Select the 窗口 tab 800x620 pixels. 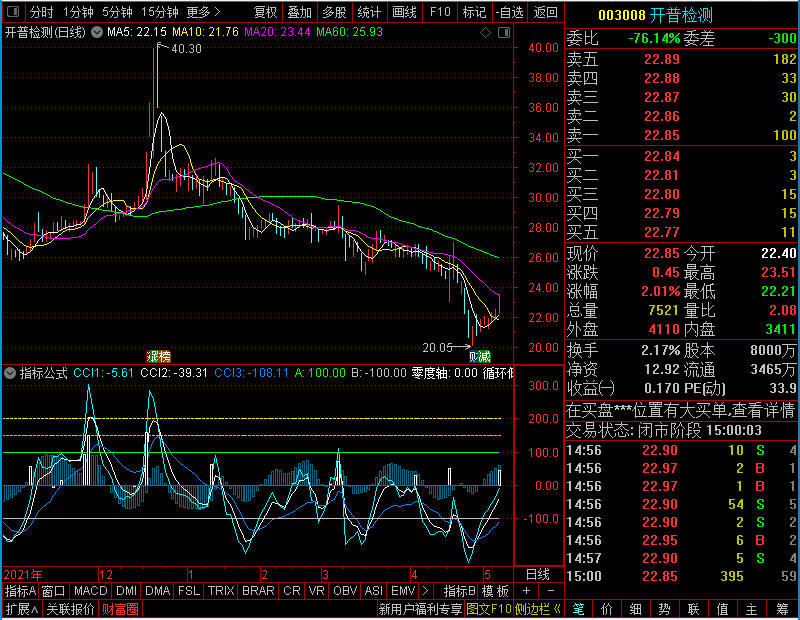click(54, 591)
